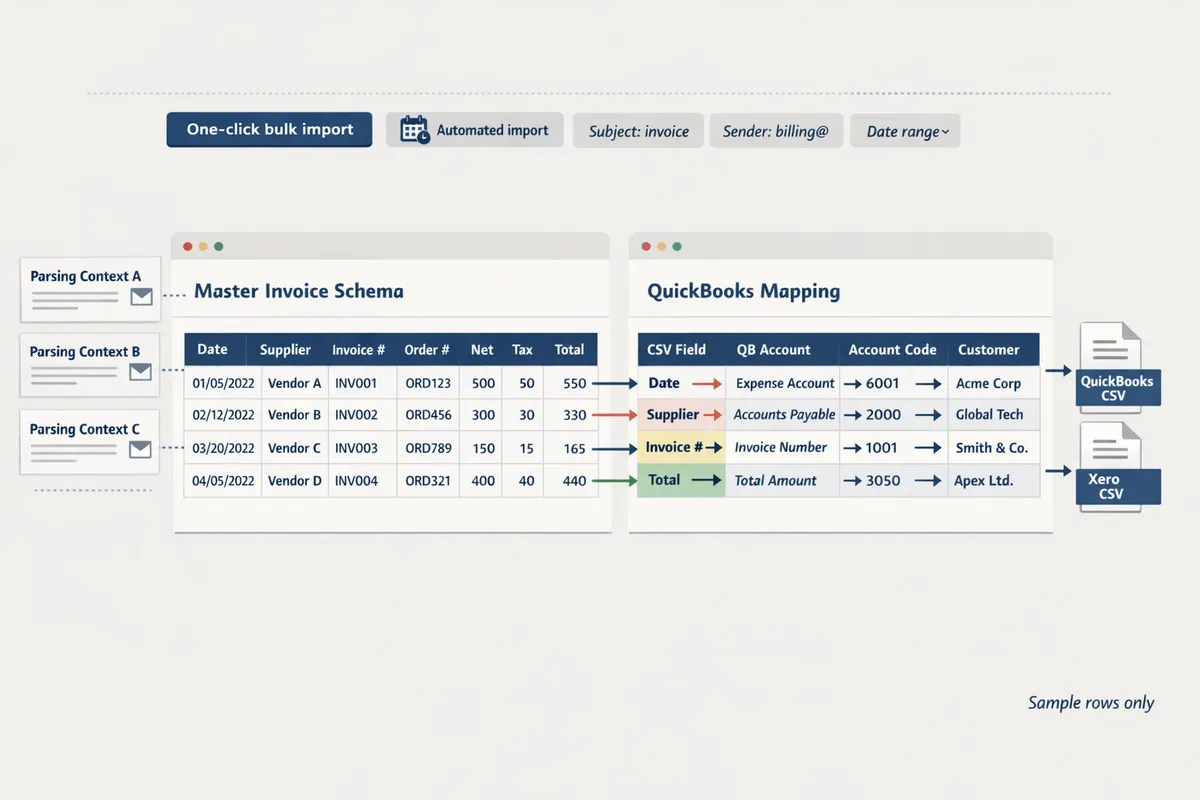This screenshot has height=800, width=1200.
Task: Open the Parsing Context C card
Action: (91, 442)
